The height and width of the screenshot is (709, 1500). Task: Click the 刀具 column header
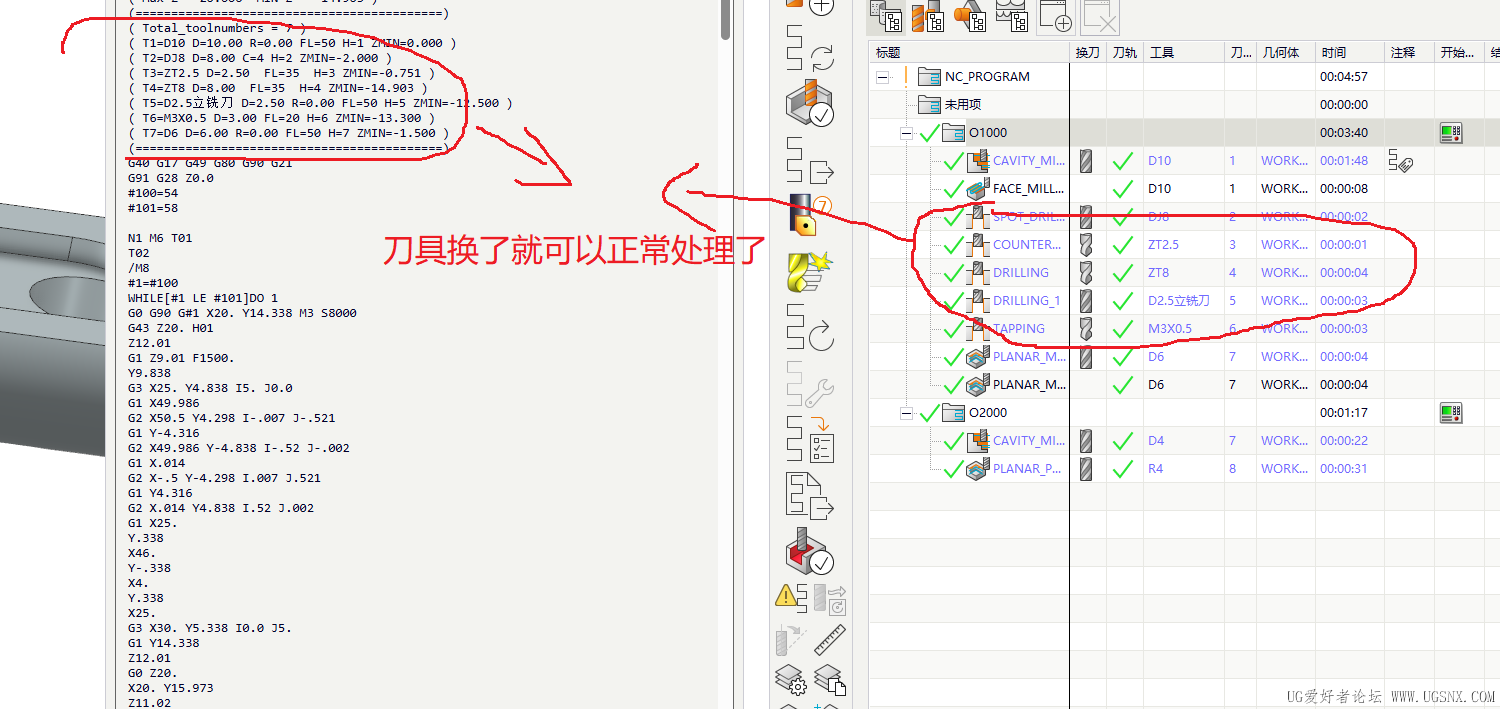point(1163,51)
